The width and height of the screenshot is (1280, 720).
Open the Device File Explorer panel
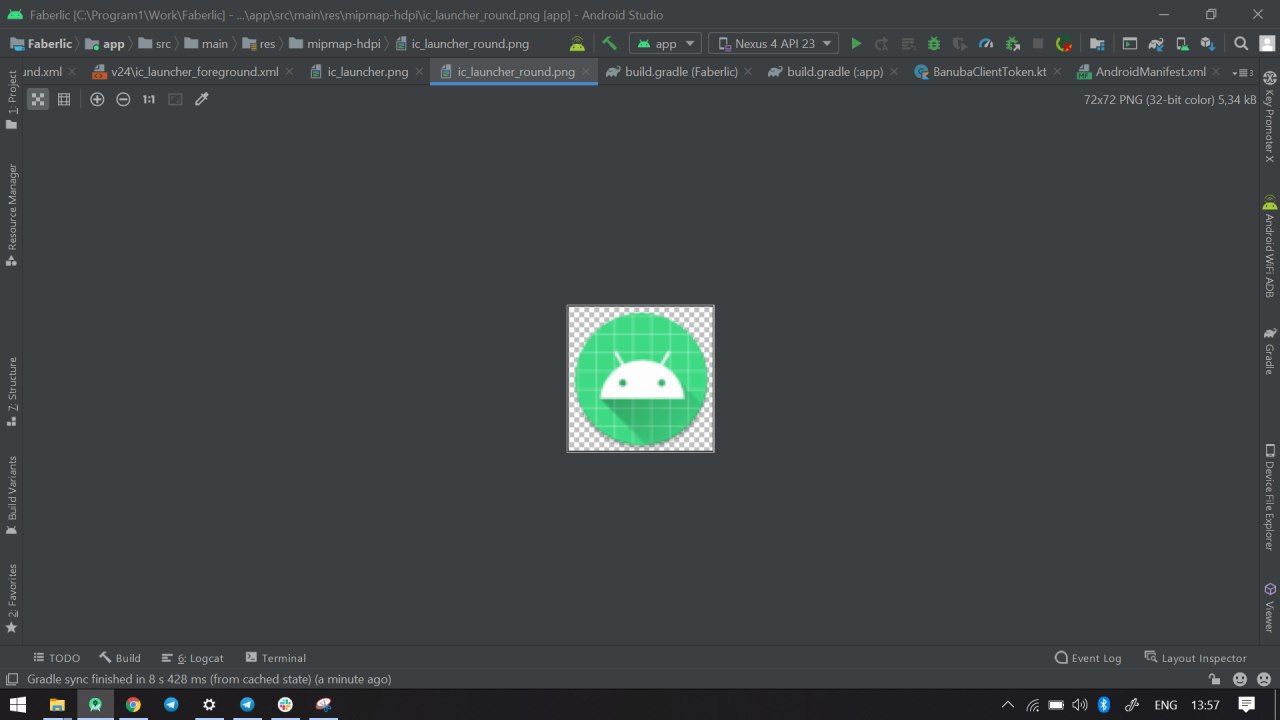pyautogui.click(x=1269, y=497)
